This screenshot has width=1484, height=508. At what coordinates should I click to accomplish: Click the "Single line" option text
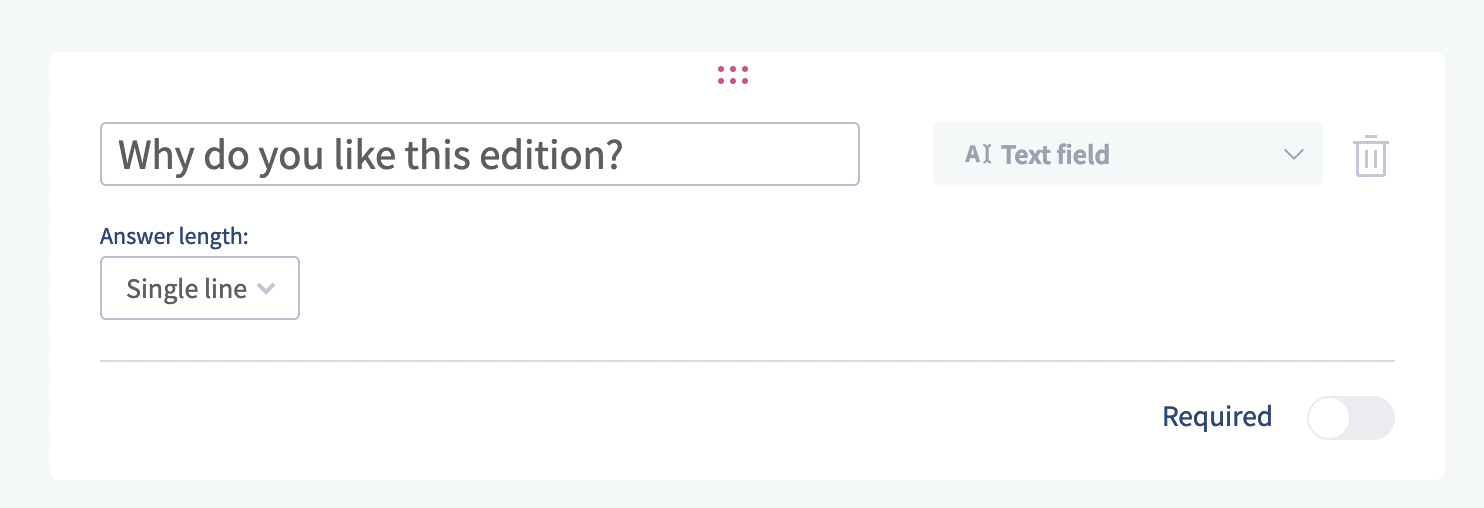pos(186,289)
